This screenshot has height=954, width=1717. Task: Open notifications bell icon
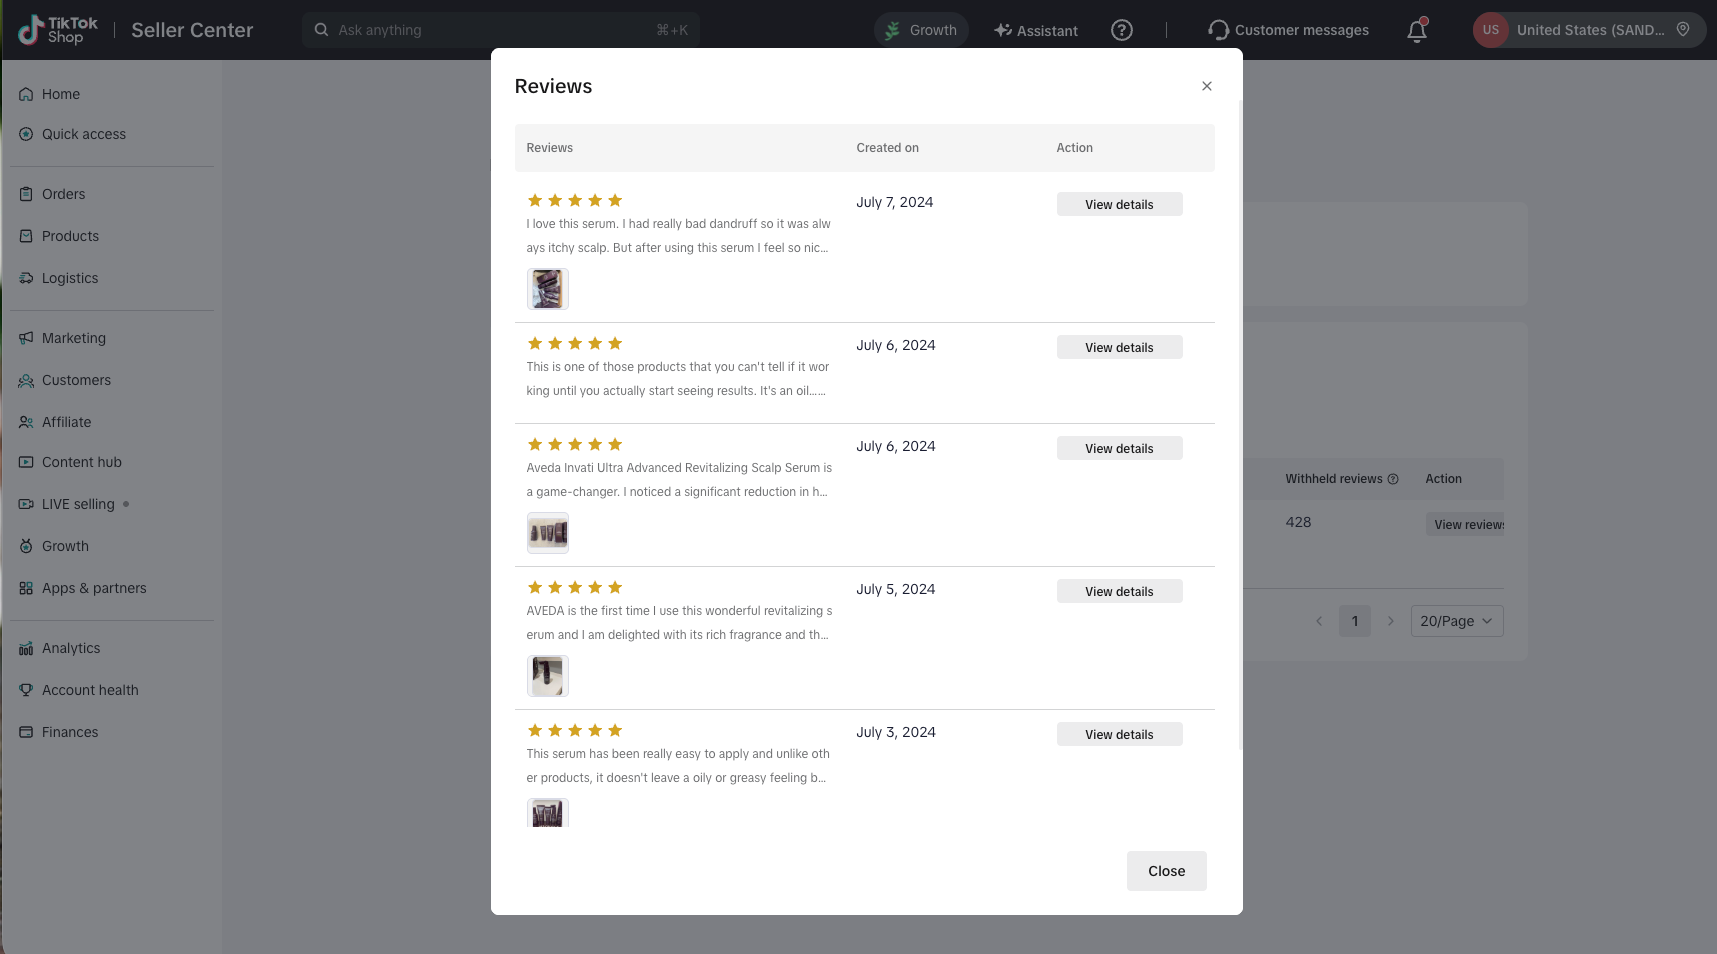click(x=1417, y=30)
